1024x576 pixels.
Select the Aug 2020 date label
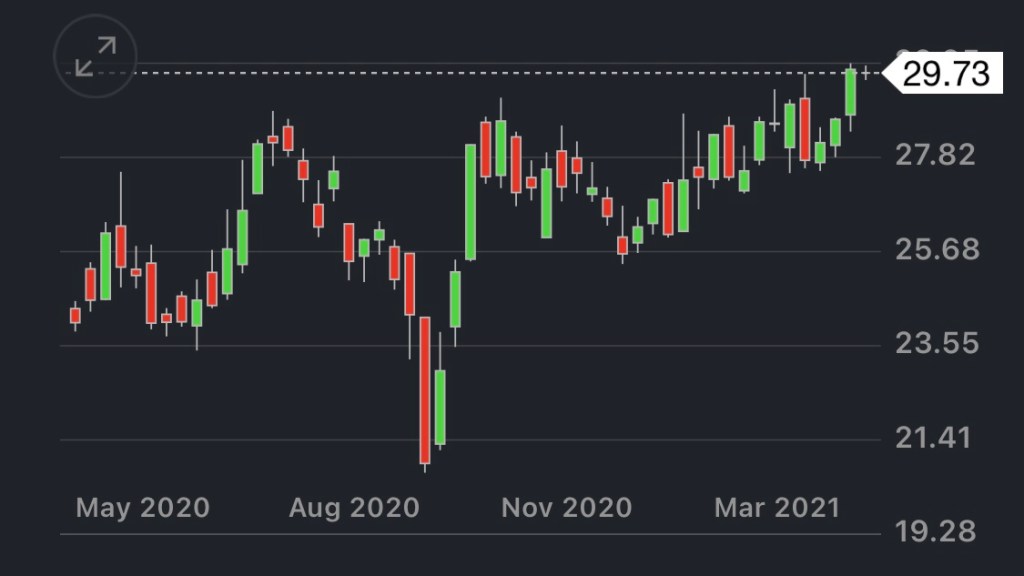pos(353,508)
